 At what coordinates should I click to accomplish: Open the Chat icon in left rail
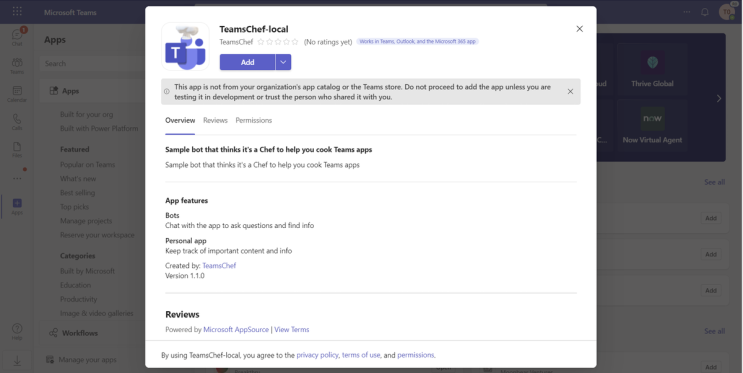(x=17, y=36)
